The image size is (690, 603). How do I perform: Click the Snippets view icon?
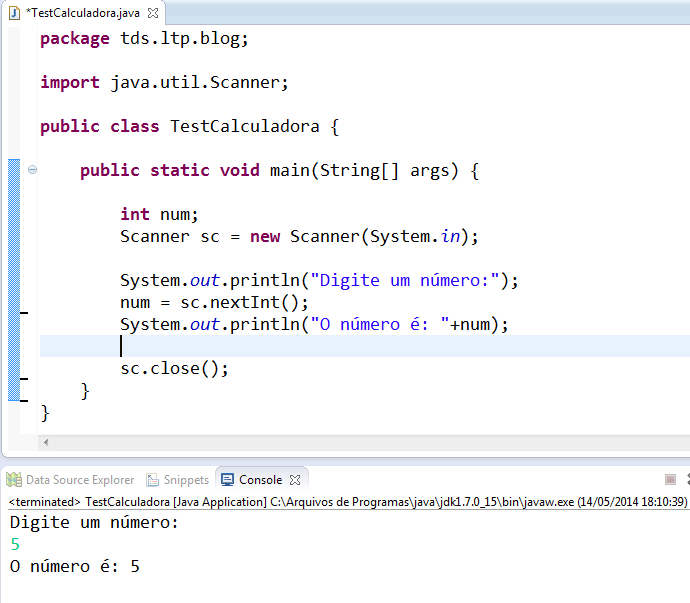pos(152,480)
